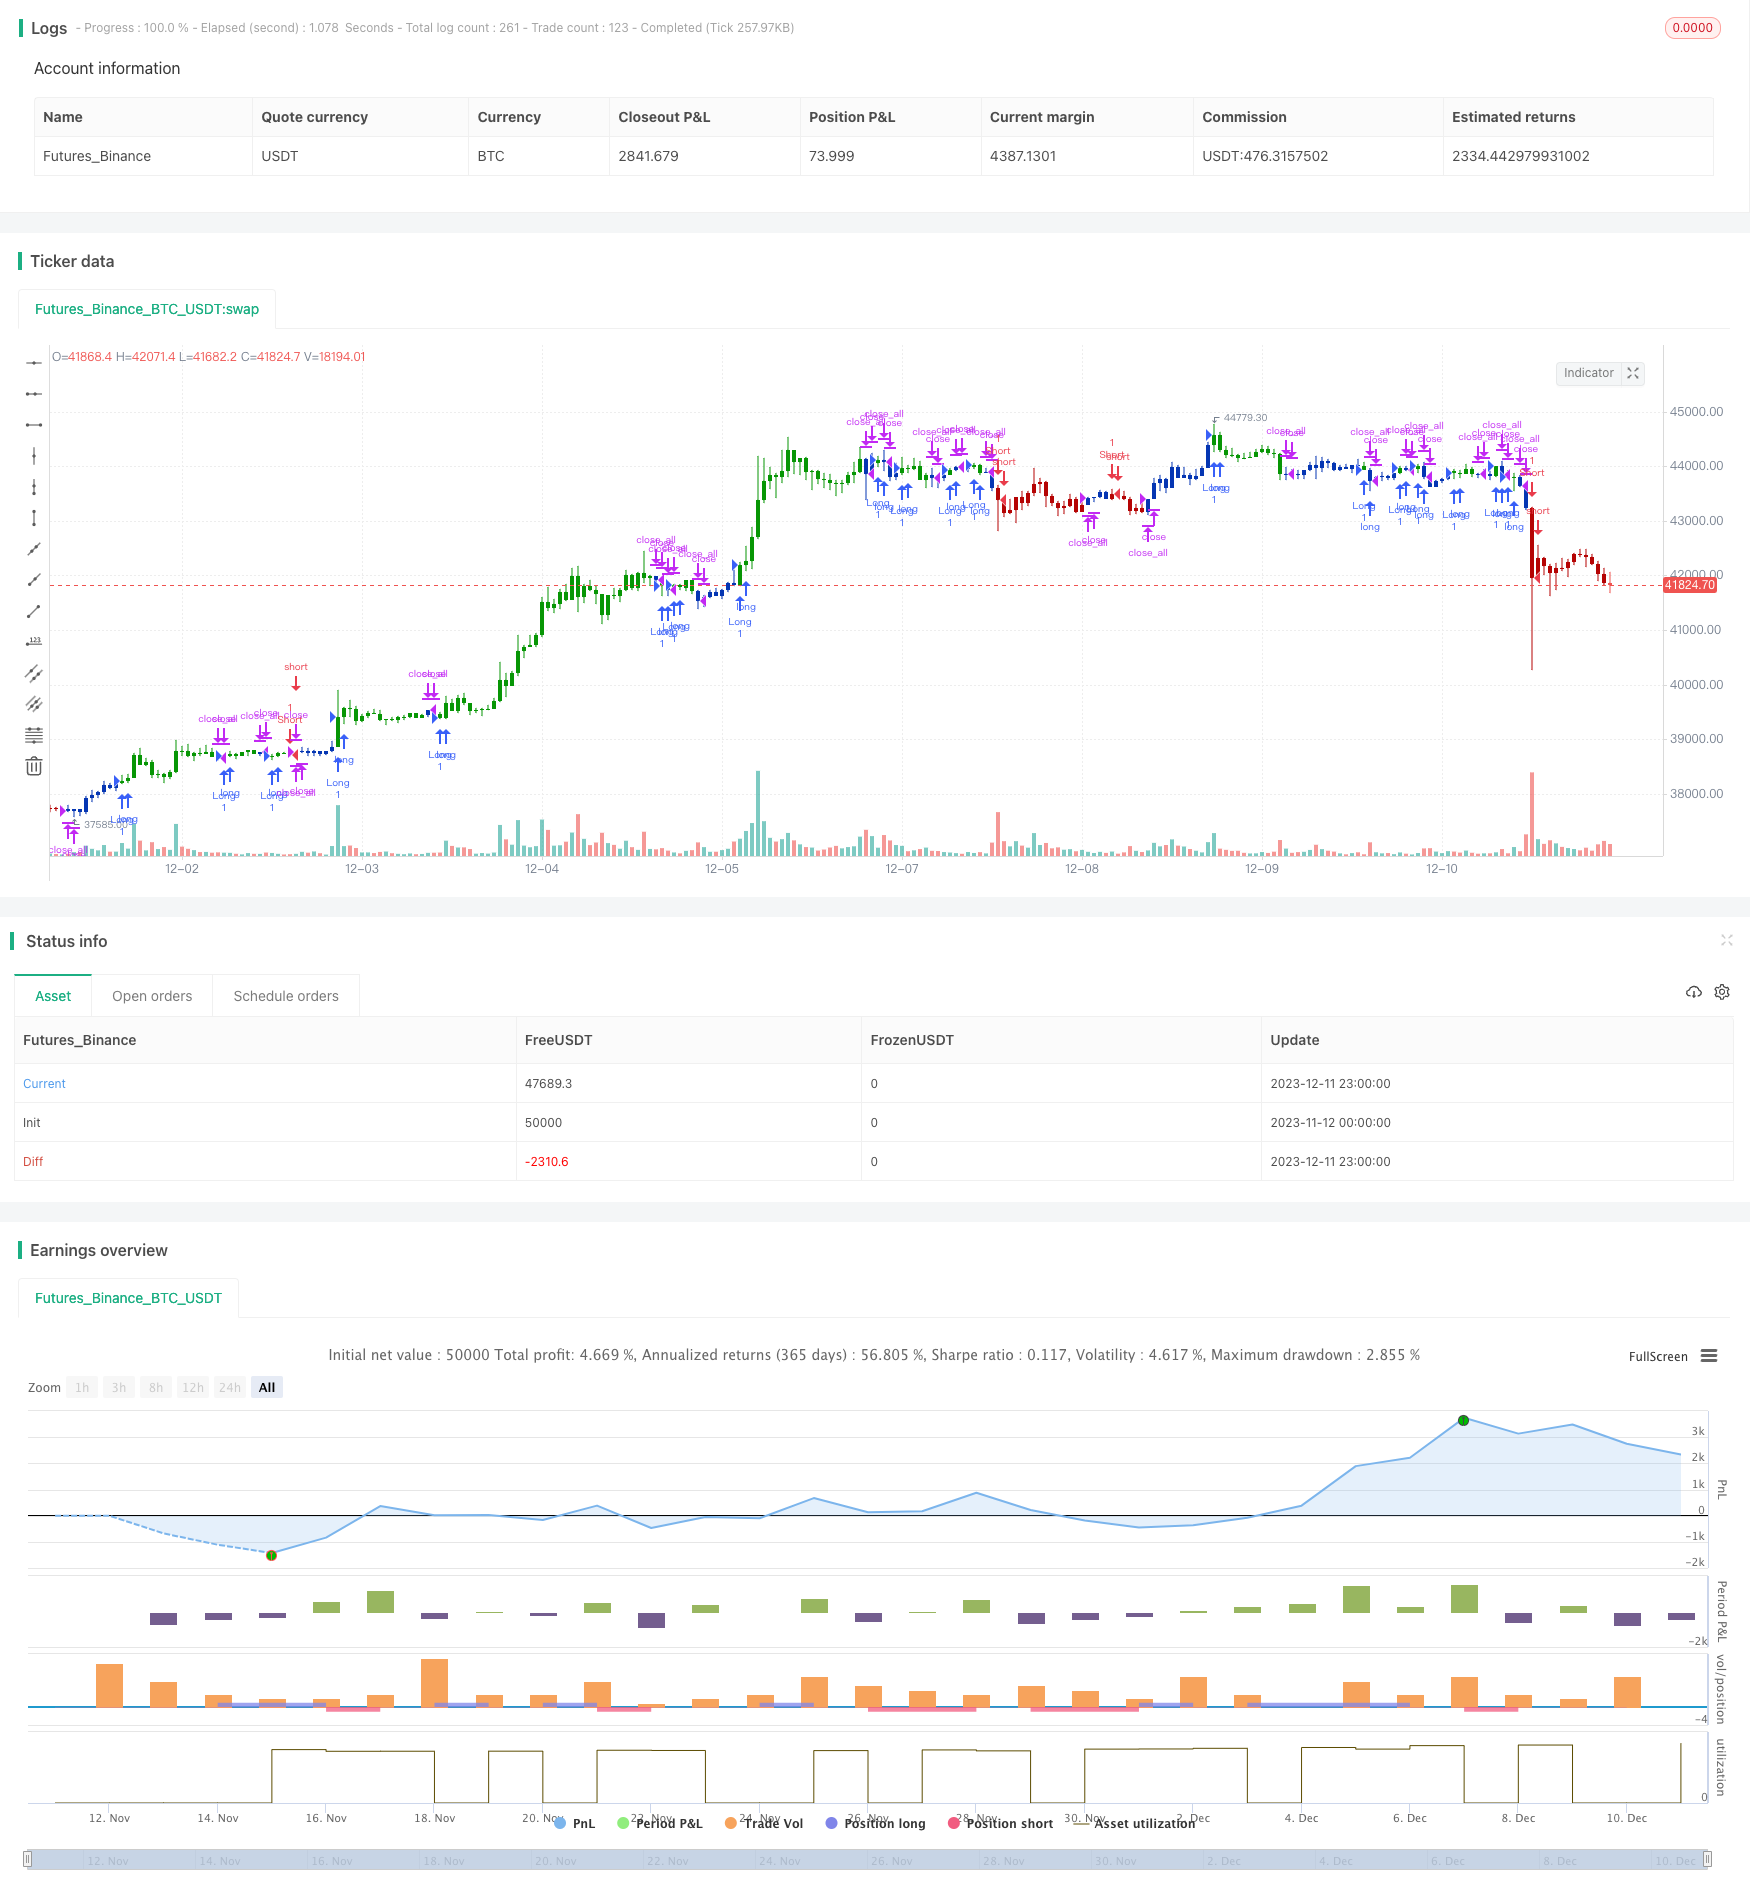Open the Earnings chart hamburger menu
Image resolution: width=1750 pixels, height=1899 pixels.
click(1709, 1356)
